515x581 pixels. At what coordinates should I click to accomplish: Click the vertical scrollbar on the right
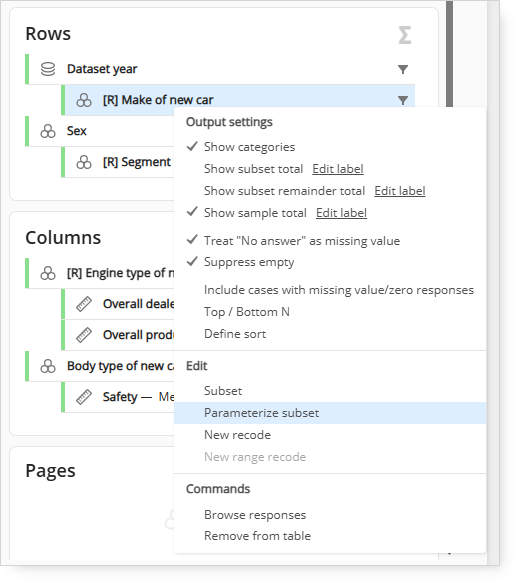tap(449, 54)
